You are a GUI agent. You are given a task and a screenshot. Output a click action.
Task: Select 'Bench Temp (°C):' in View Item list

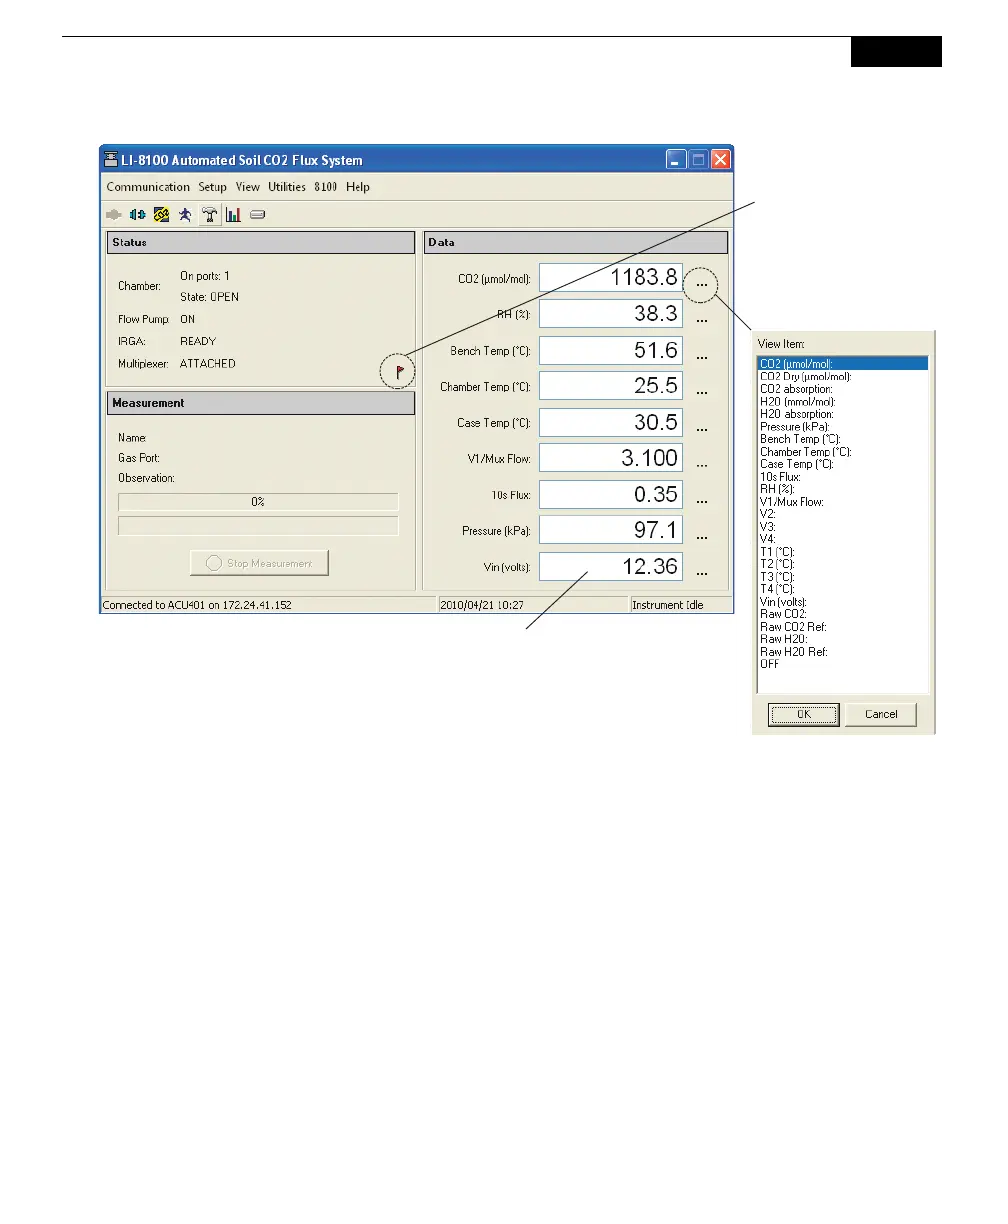(x=843, y=439)
